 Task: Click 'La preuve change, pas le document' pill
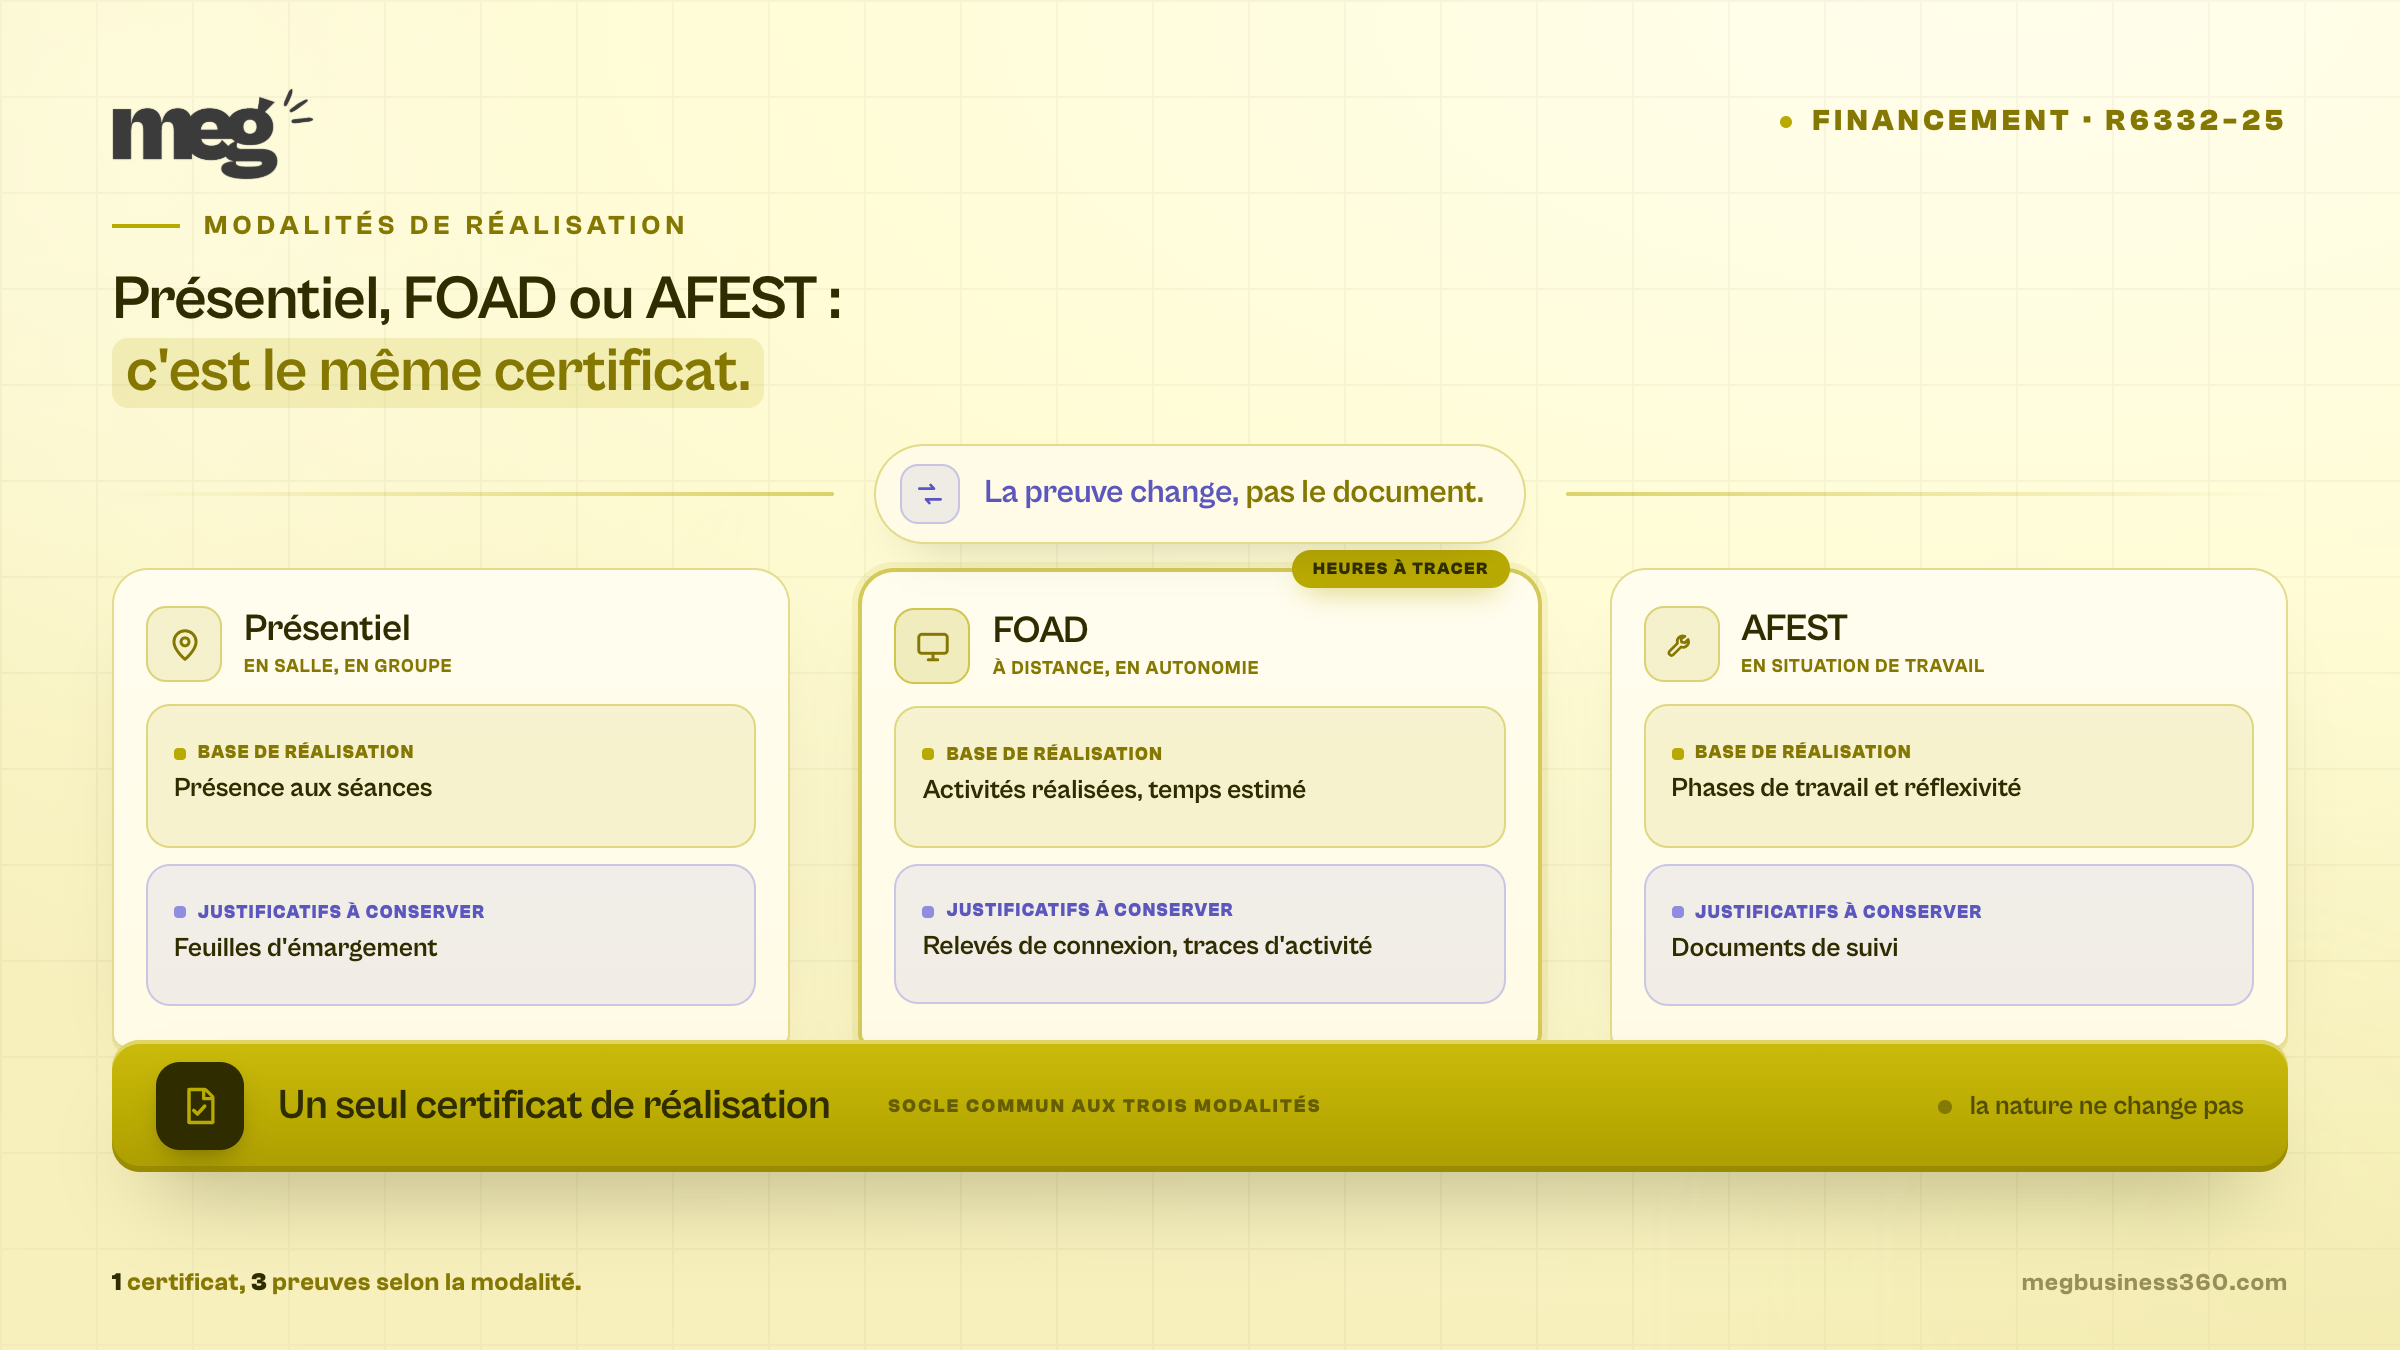point(1200,494)
